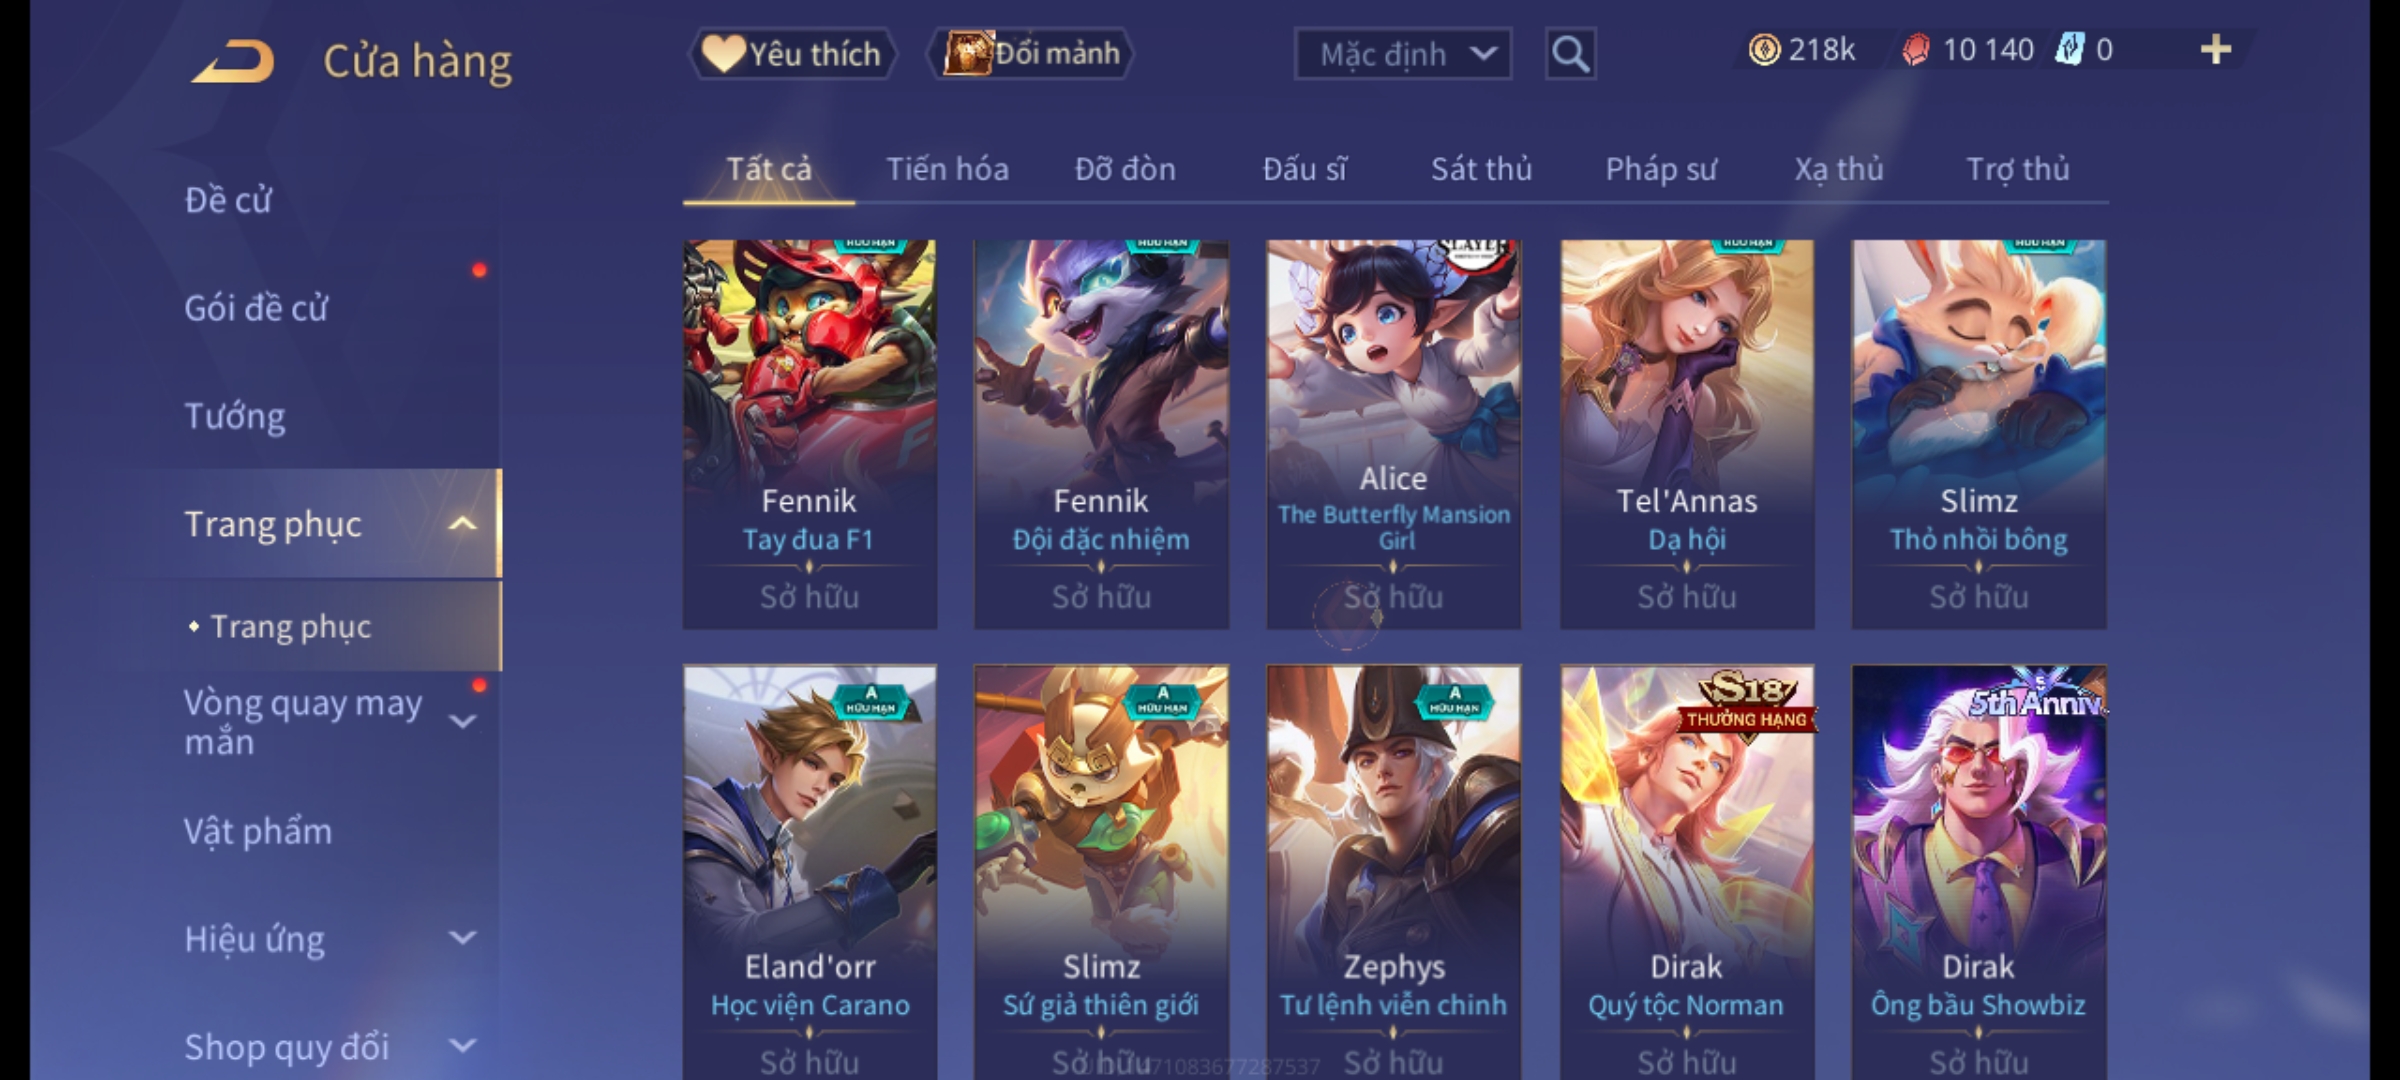This screenshot has width=2400, height=1080.
Task: Open Yêu thích favorites with heart icon
Action: point(792,53)
